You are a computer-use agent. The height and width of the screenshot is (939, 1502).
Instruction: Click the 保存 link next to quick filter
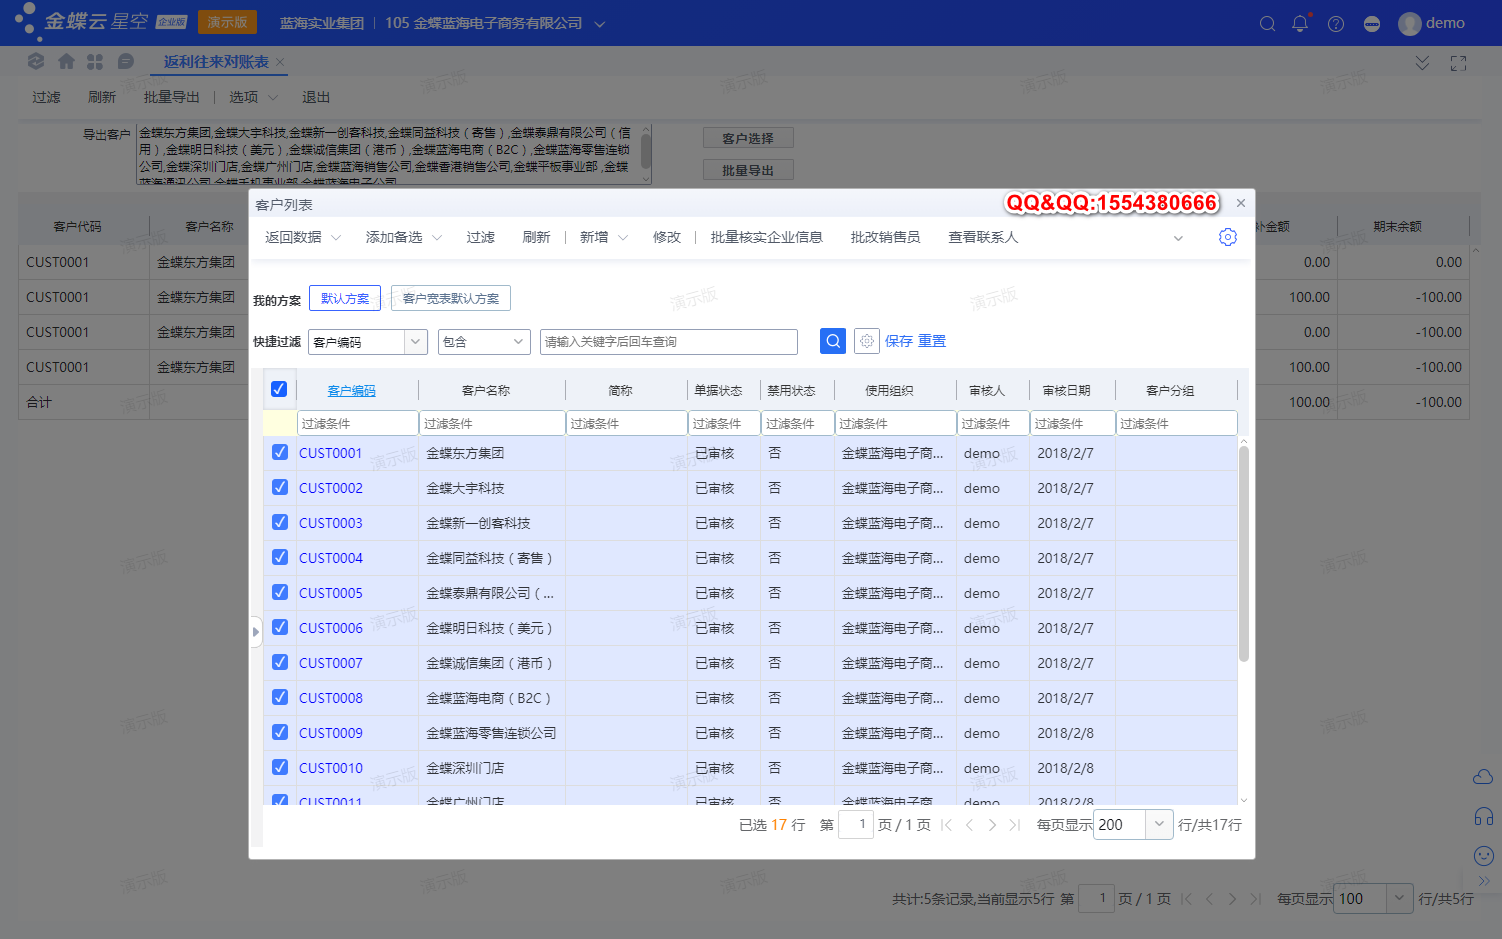(899, 341)
